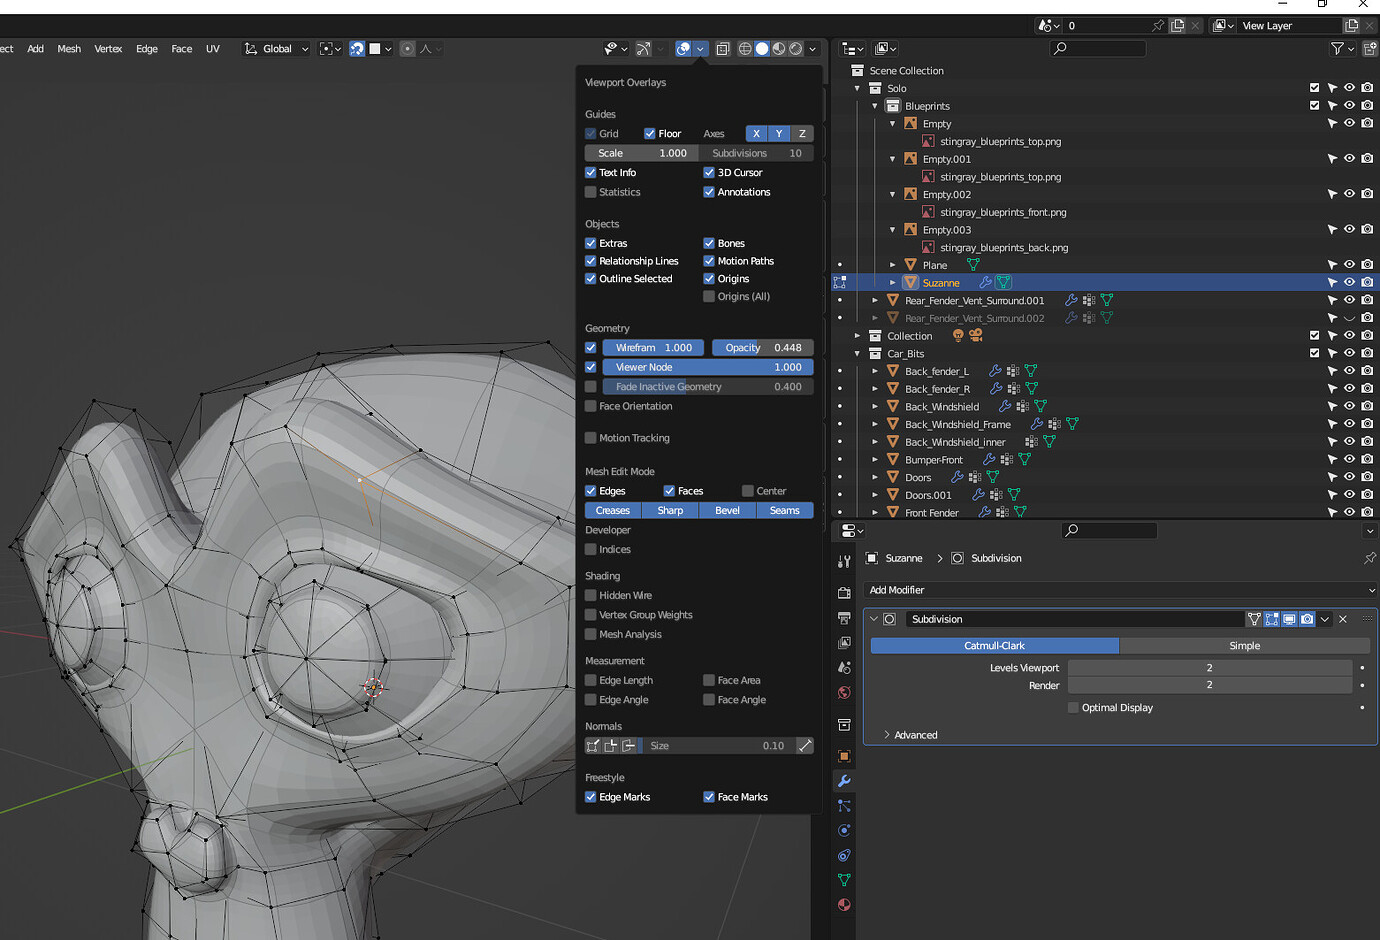Open the Physics properties tab
This screenshot has height=940, width=1380.
(844, 830)
